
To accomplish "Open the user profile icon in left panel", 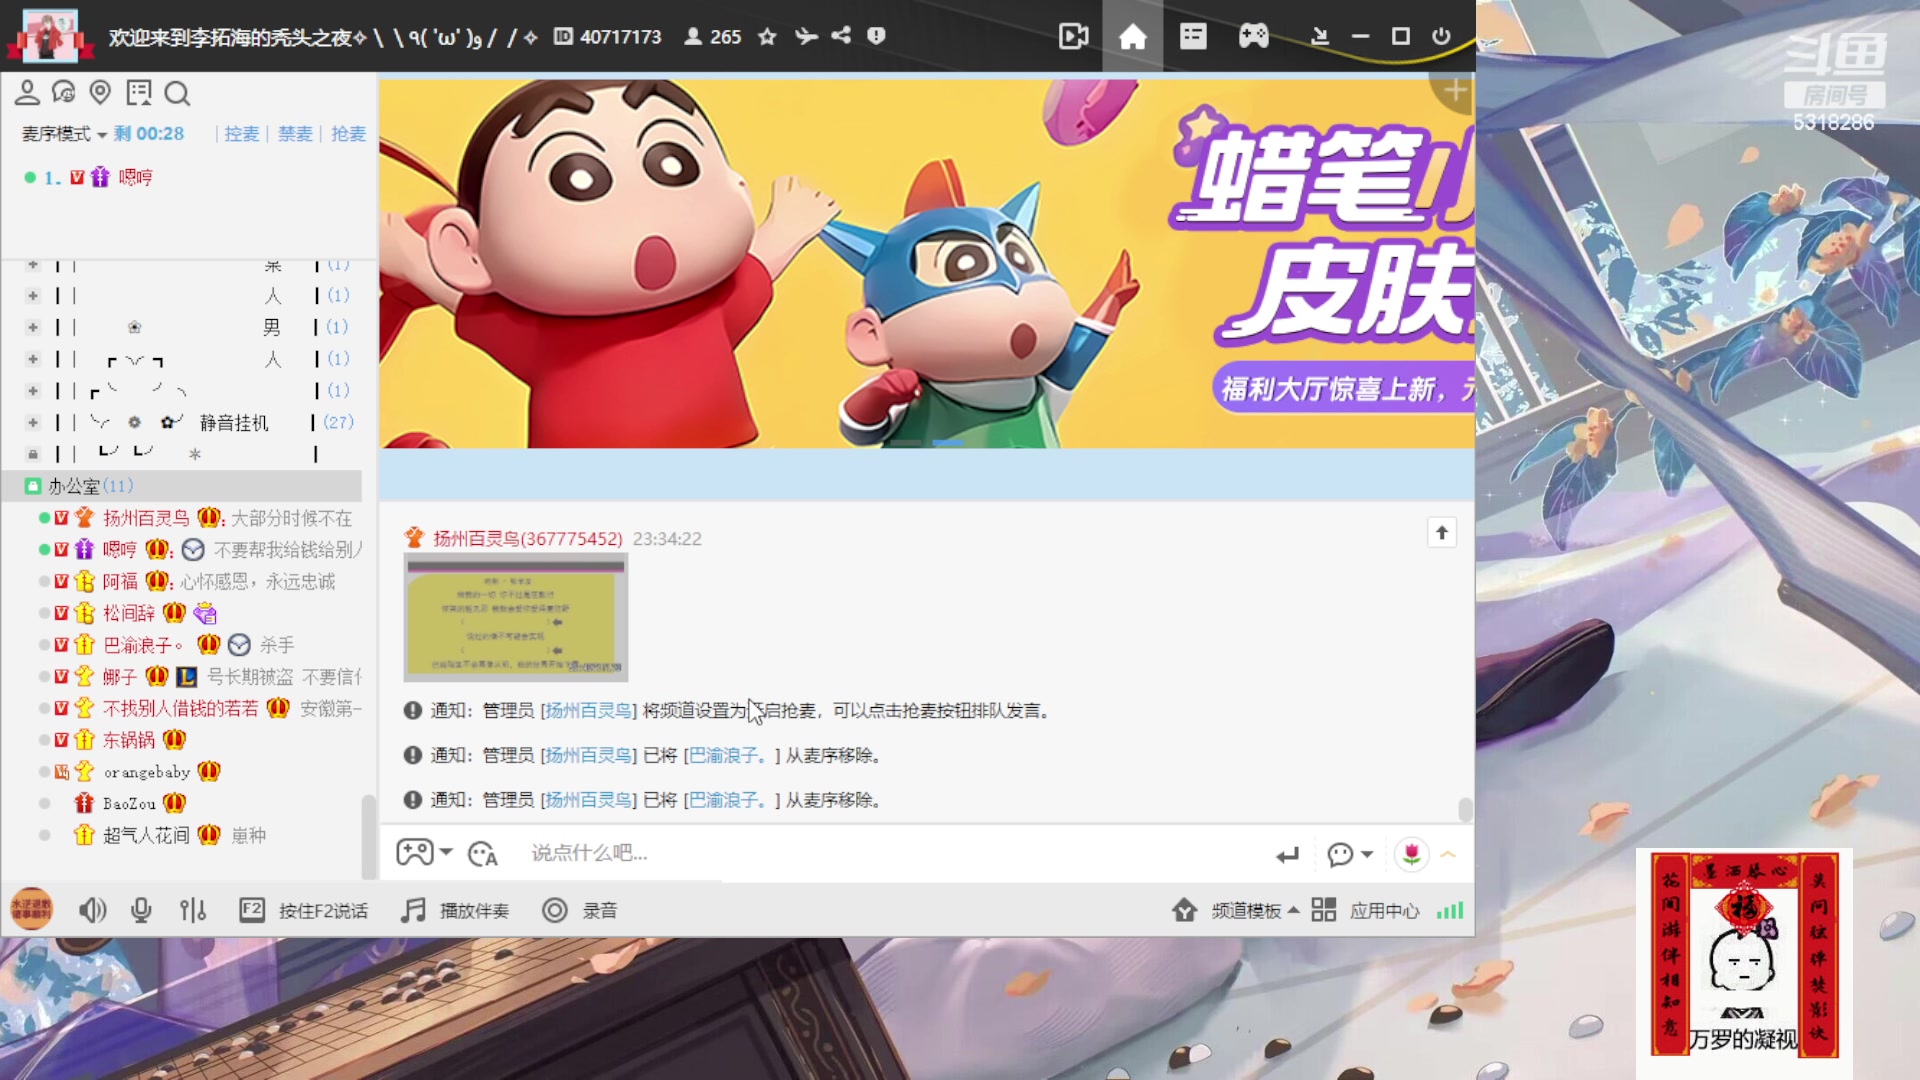I will pos(27,93).
